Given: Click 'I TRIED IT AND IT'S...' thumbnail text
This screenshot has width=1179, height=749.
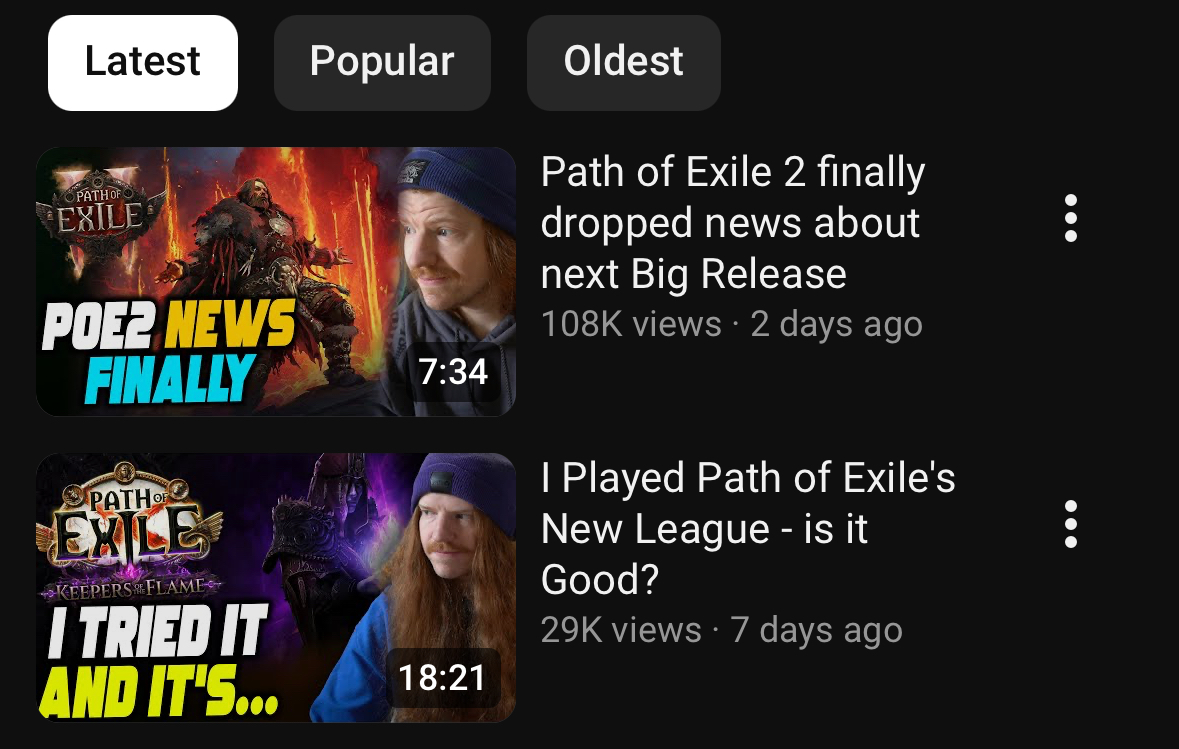Looking at the screenshot, I should point(159,661).
